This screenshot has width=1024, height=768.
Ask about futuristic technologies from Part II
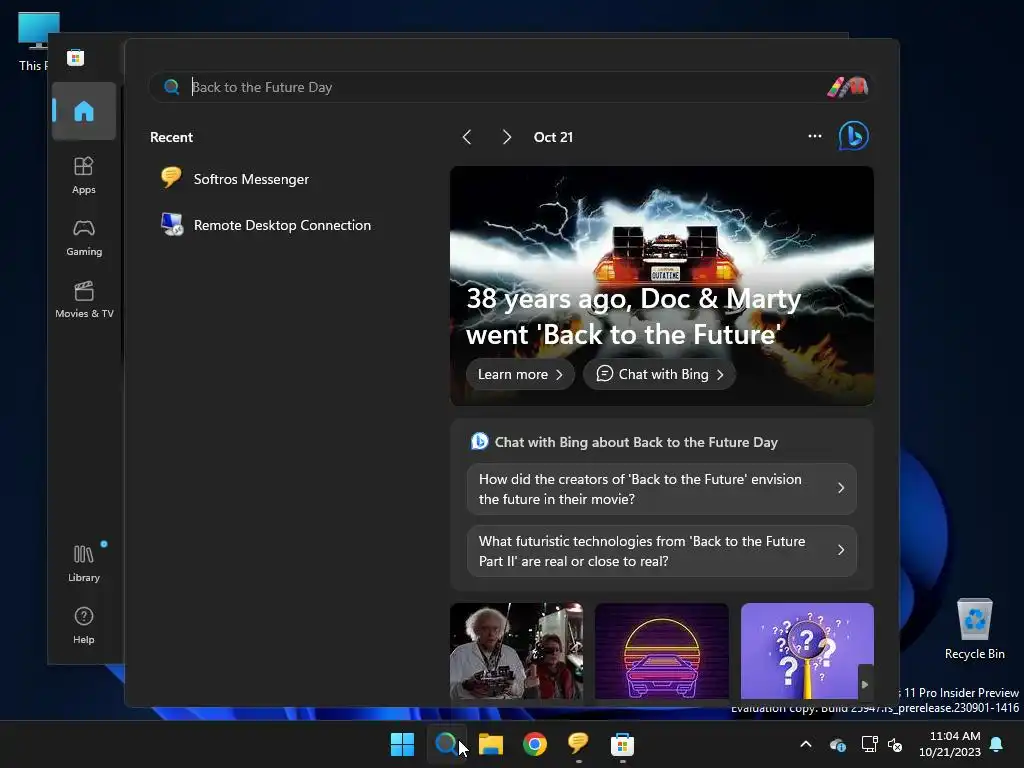(662, 551)
